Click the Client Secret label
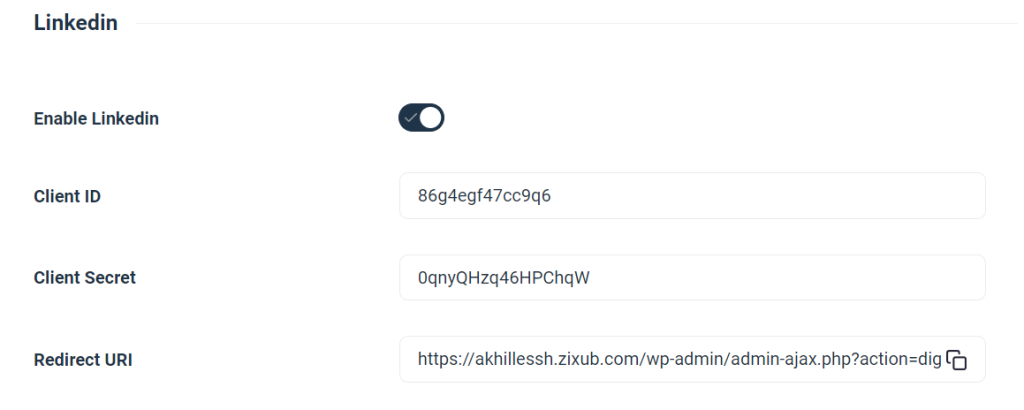Screen dimensions: 1024x410 click(x=85, y=277)
